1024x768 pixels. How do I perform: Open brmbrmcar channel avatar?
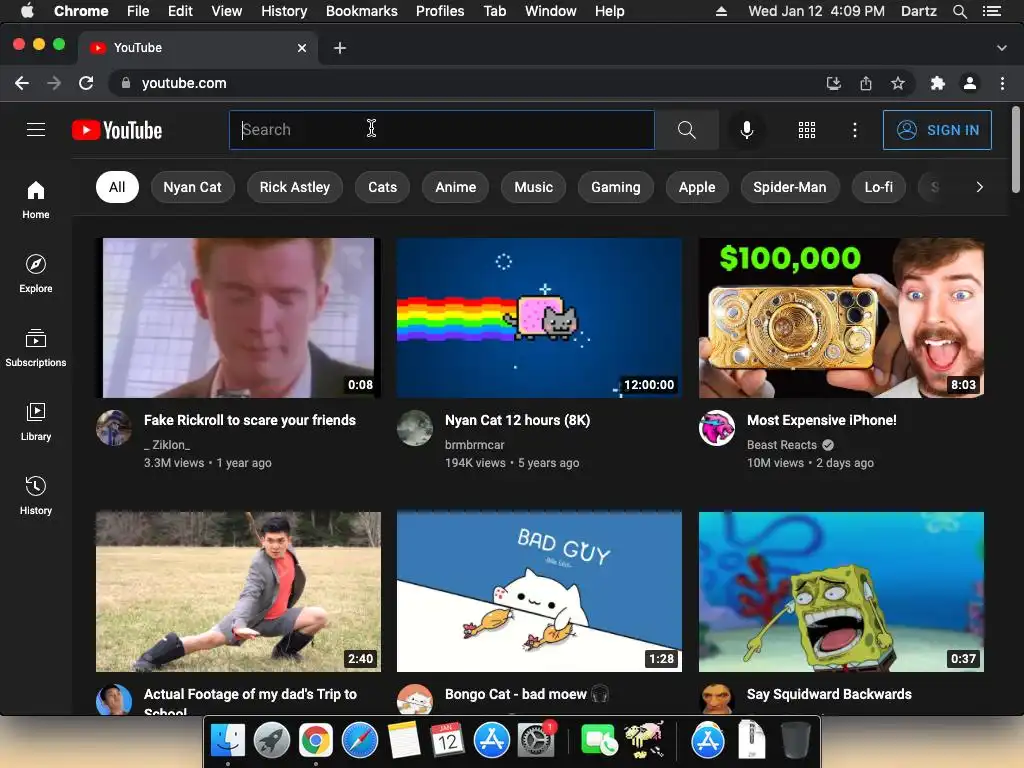(x=415, y=428)
